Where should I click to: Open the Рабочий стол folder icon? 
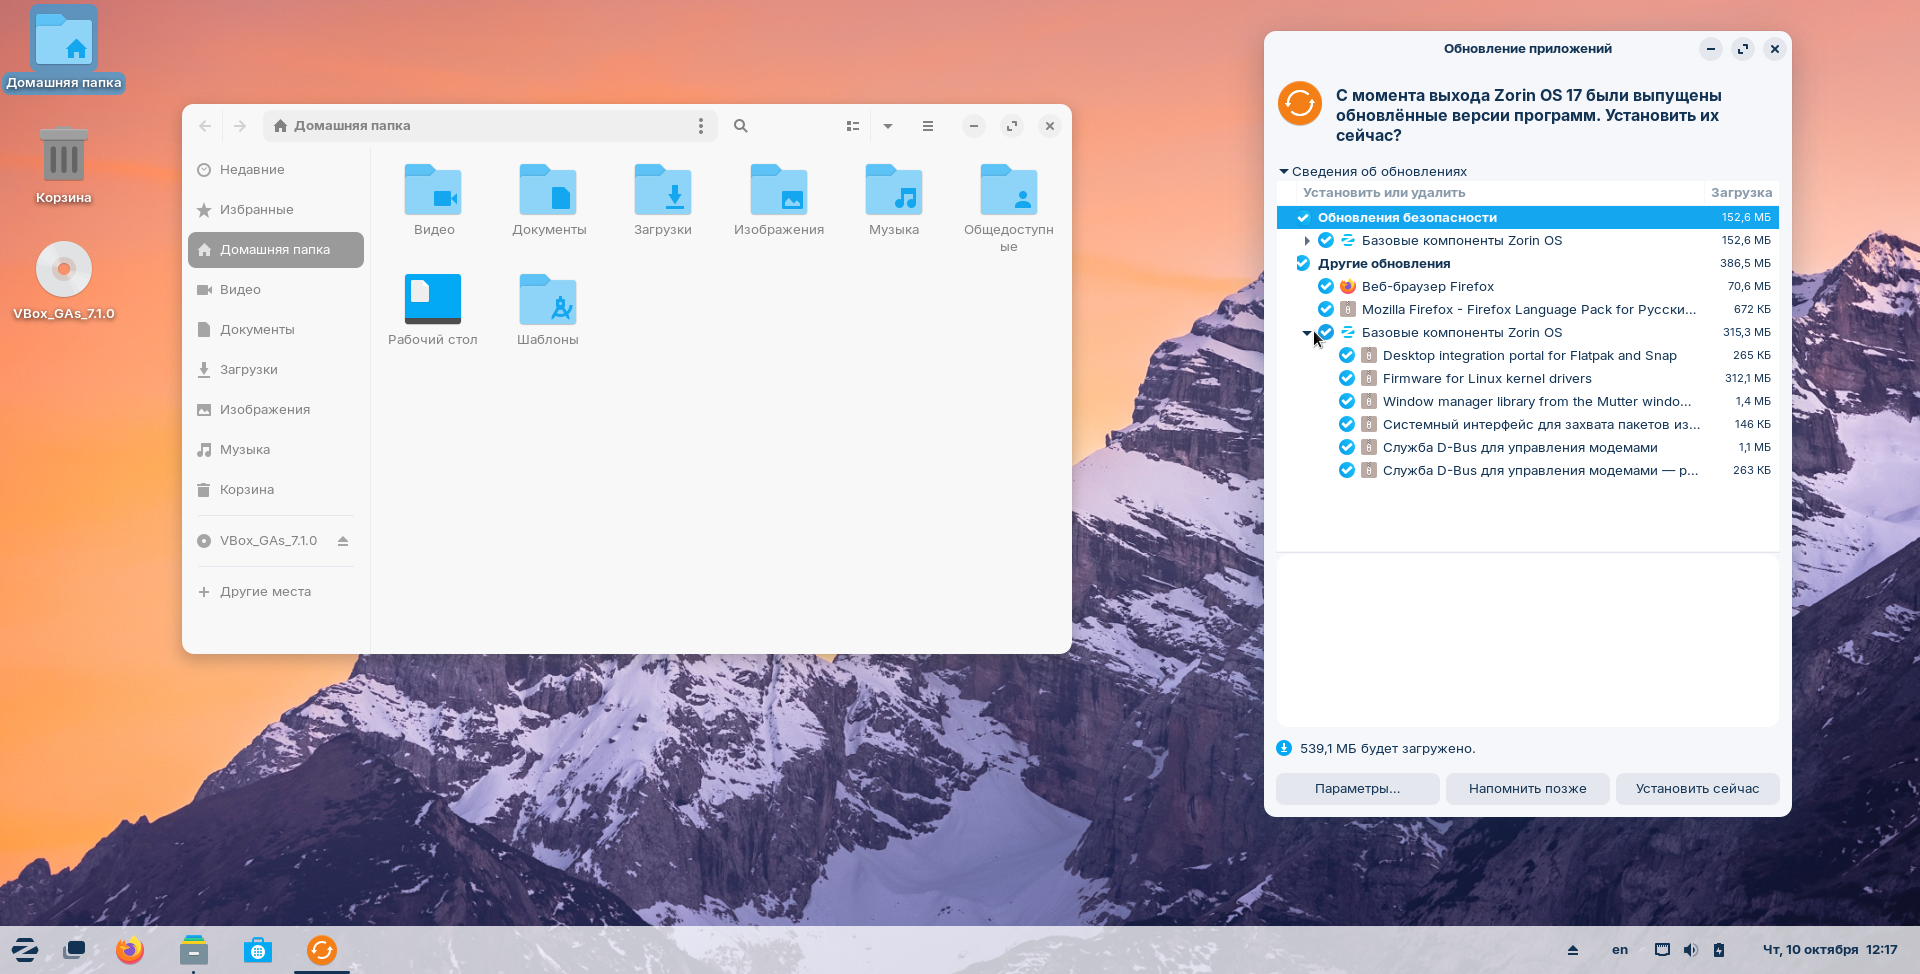point(433,299)
